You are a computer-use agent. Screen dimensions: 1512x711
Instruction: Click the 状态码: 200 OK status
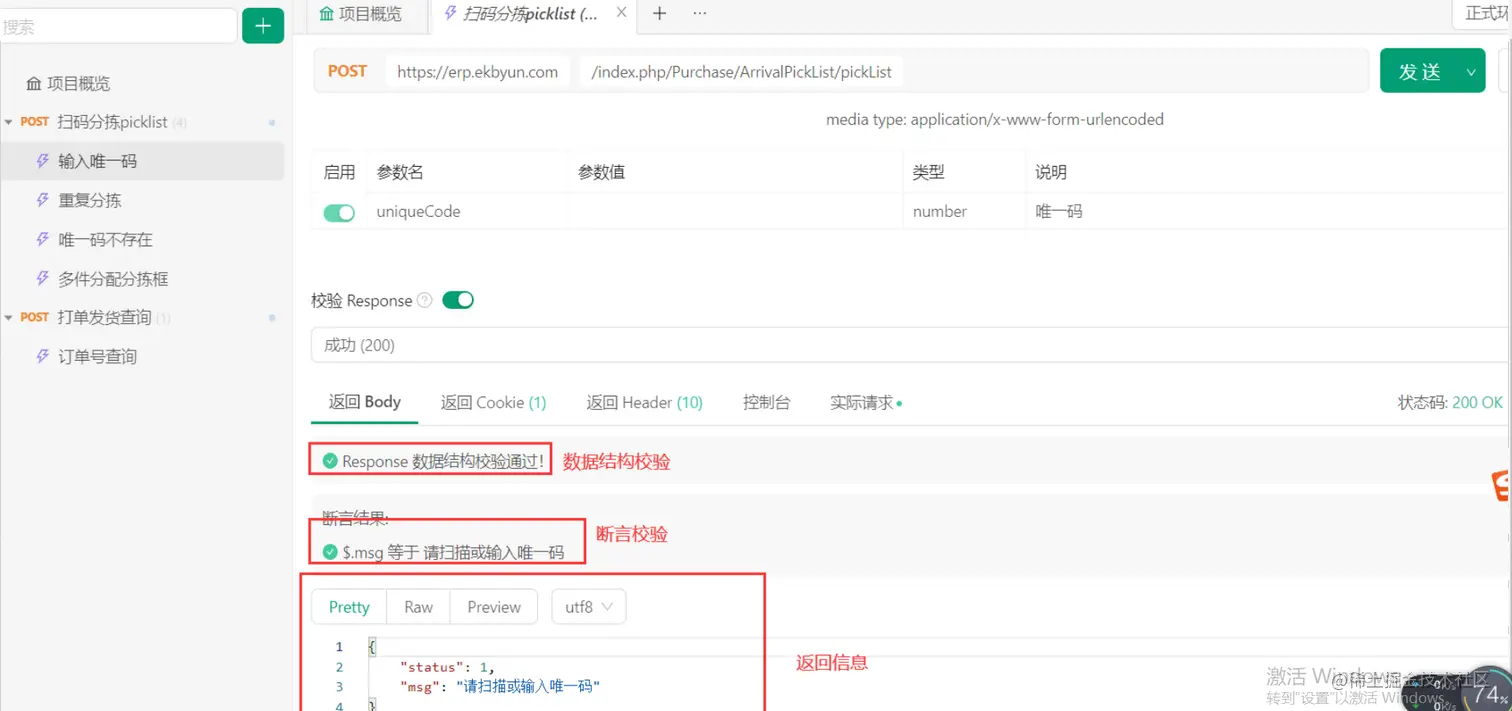[1450, 402]
